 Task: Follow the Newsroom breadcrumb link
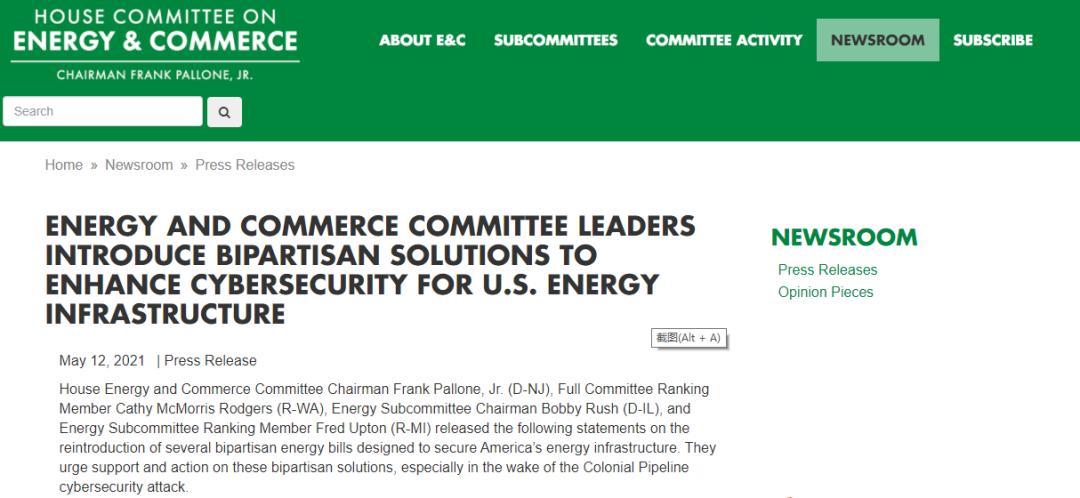point(139,165)
